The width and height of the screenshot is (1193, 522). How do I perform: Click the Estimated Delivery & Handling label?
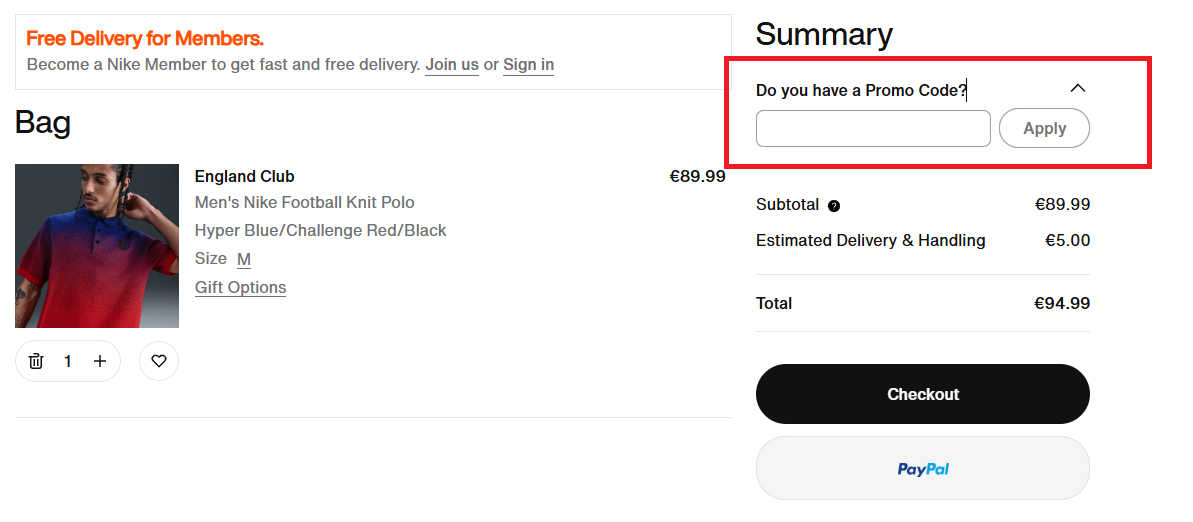870,240
